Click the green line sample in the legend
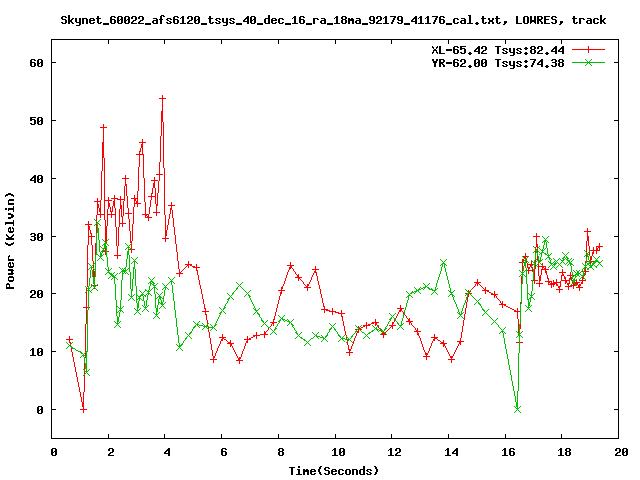The image size is (640, 480). tap(588, 62)
